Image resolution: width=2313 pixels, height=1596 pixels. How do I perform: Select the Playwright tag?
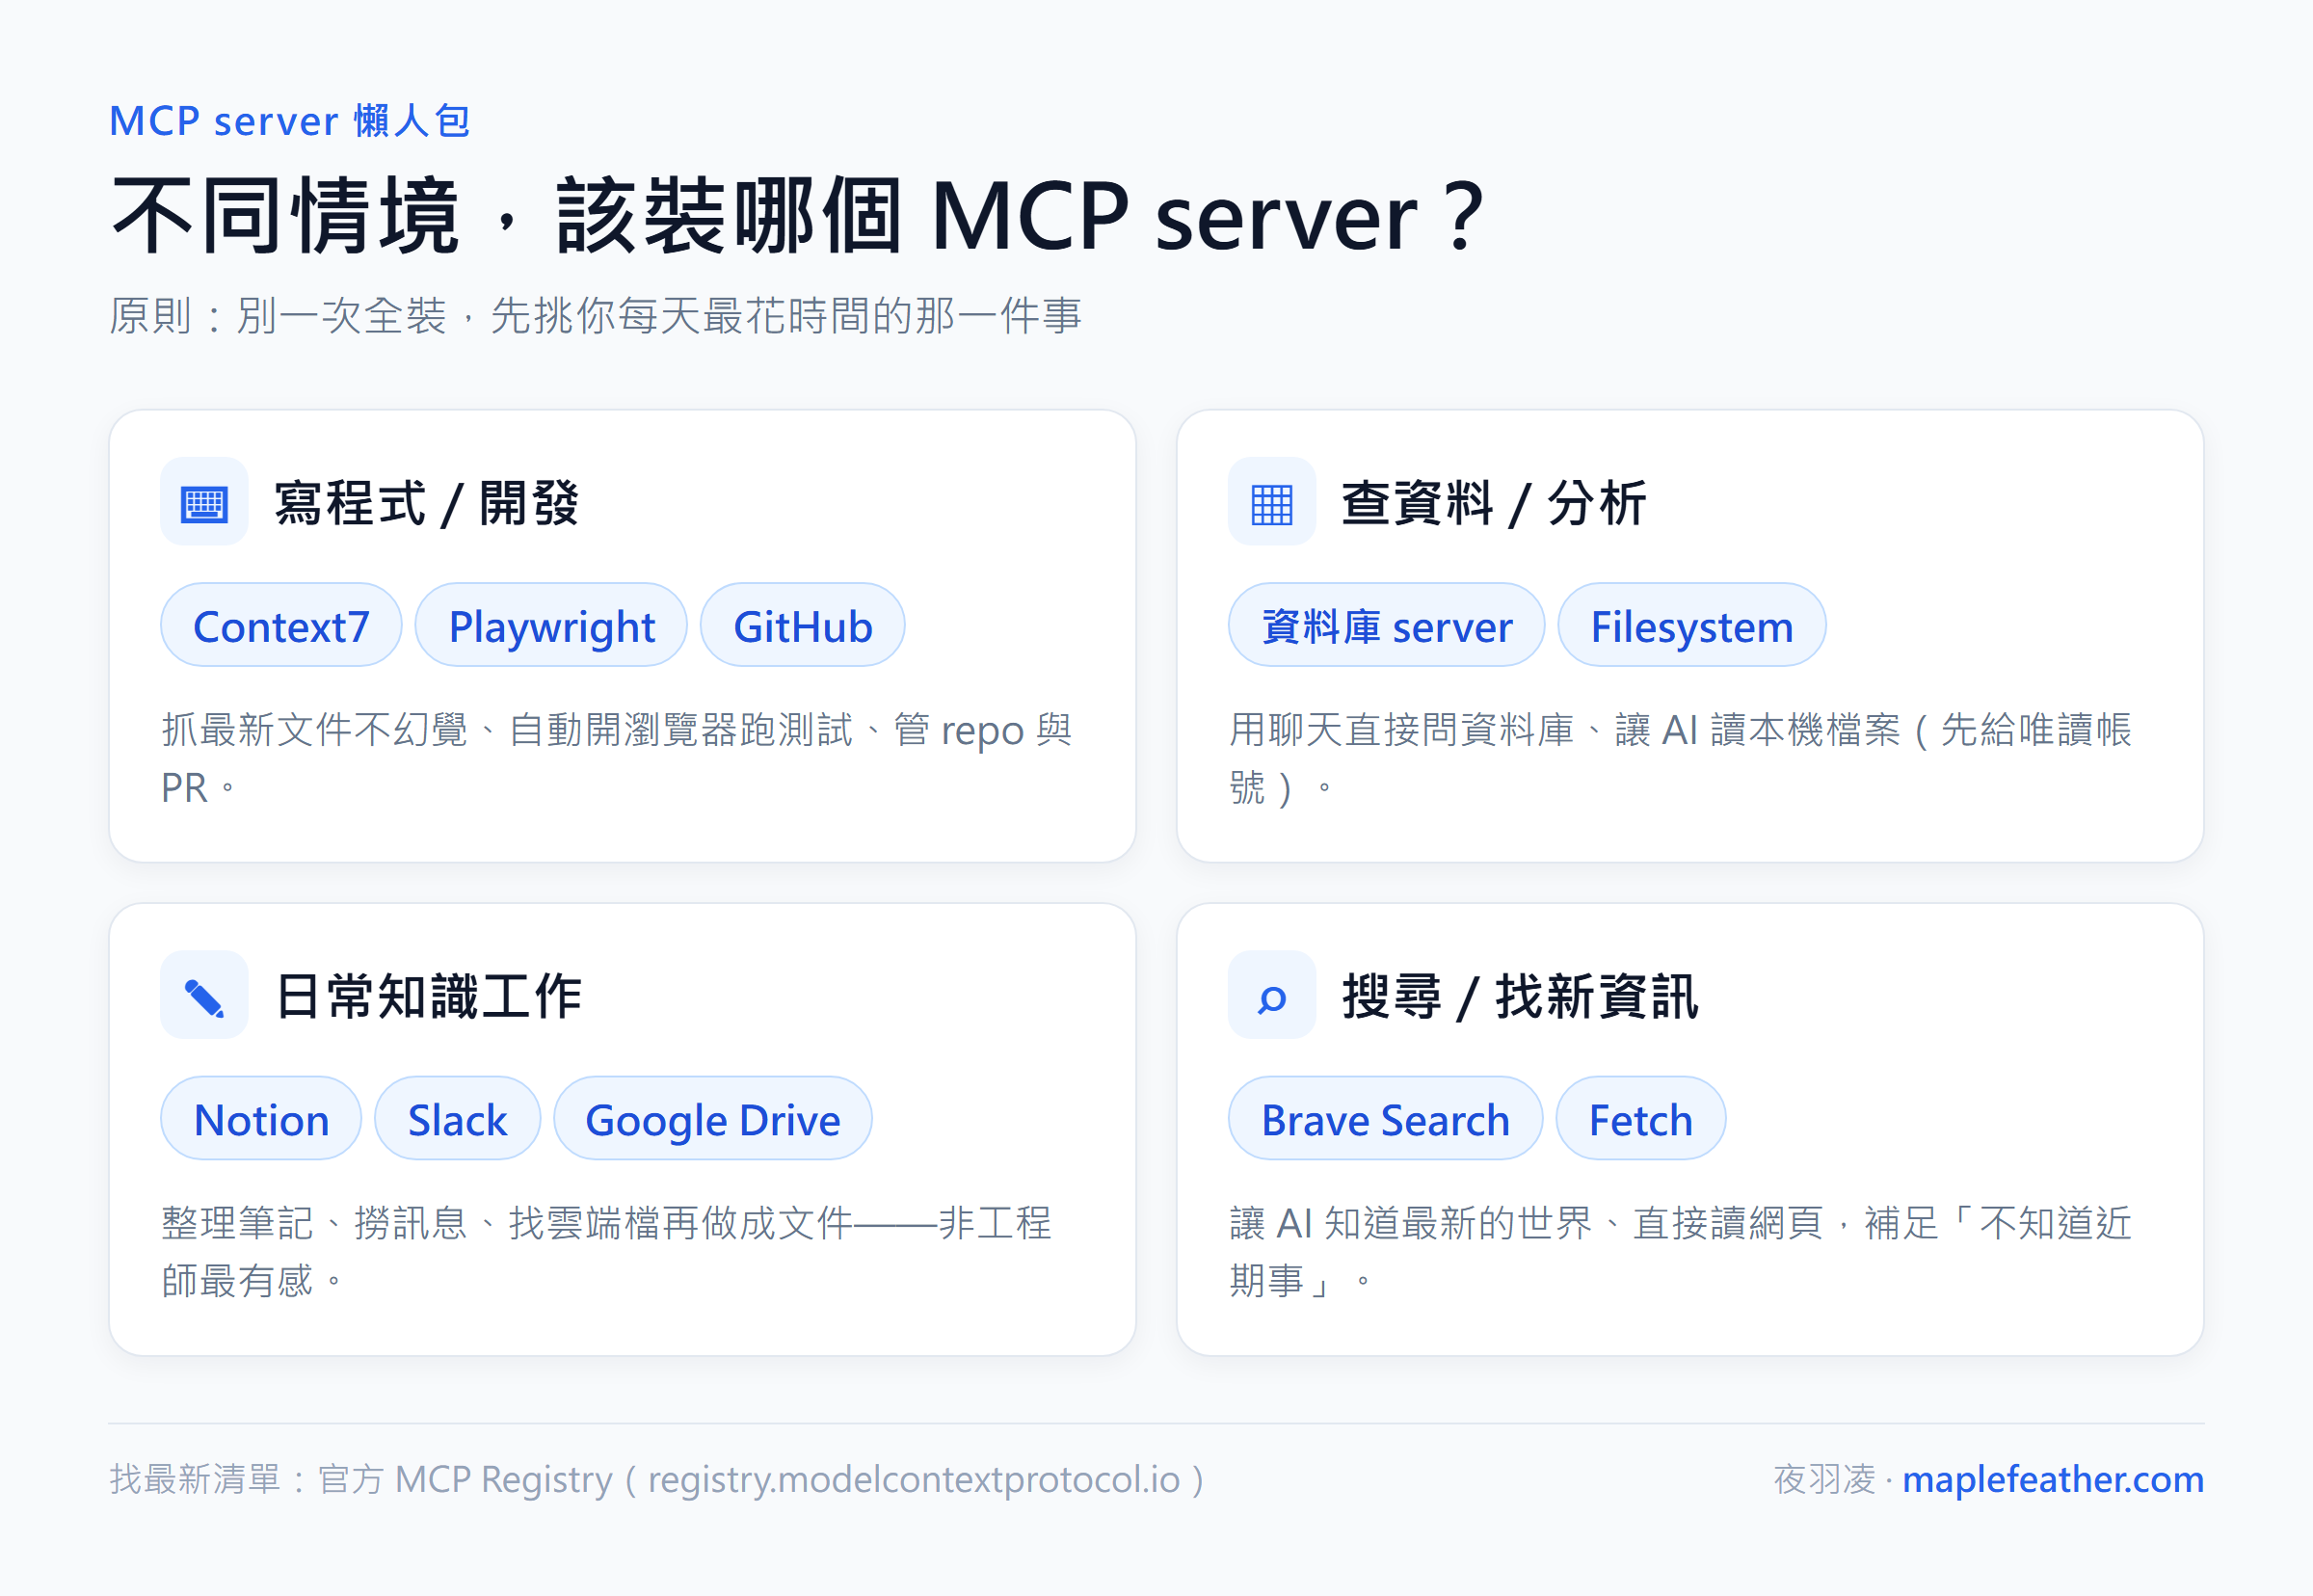point(551,625)
